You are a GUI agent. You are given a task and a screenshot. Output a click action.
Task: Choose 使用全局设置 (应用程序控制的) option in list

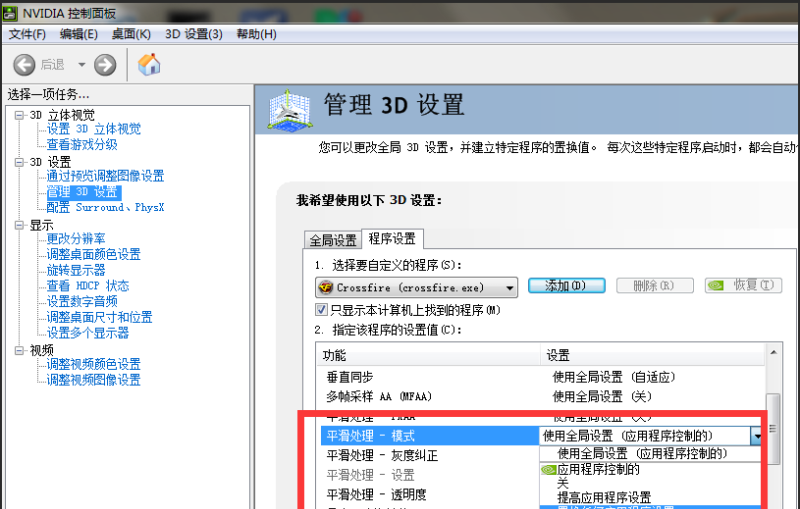[x=651, y=453]
